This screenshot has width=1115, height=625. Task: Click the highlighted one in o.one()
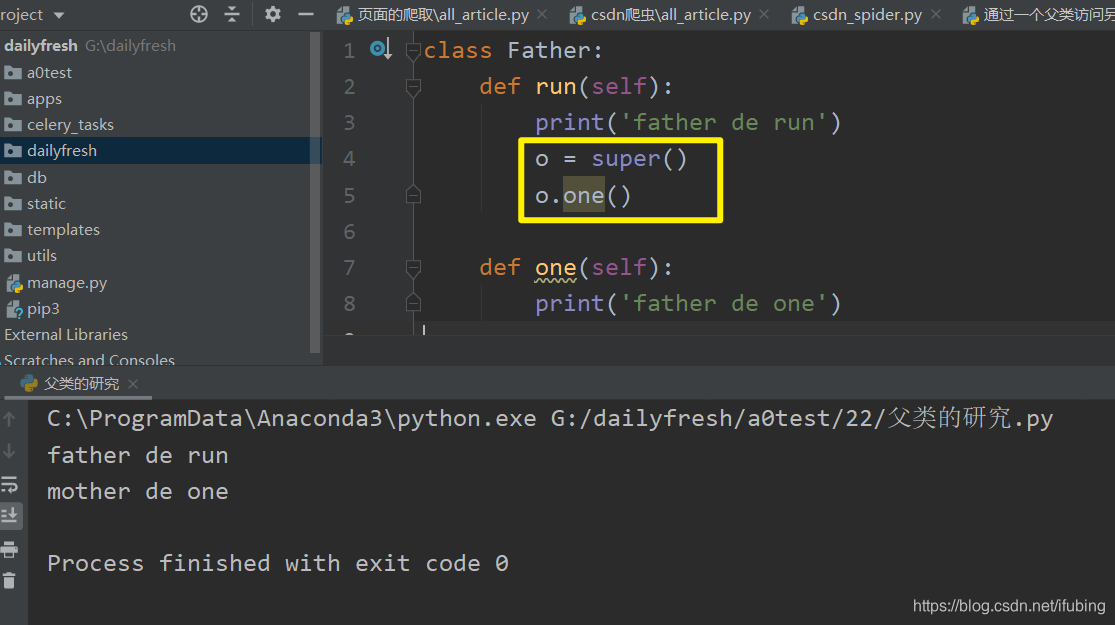coord(583,196)
